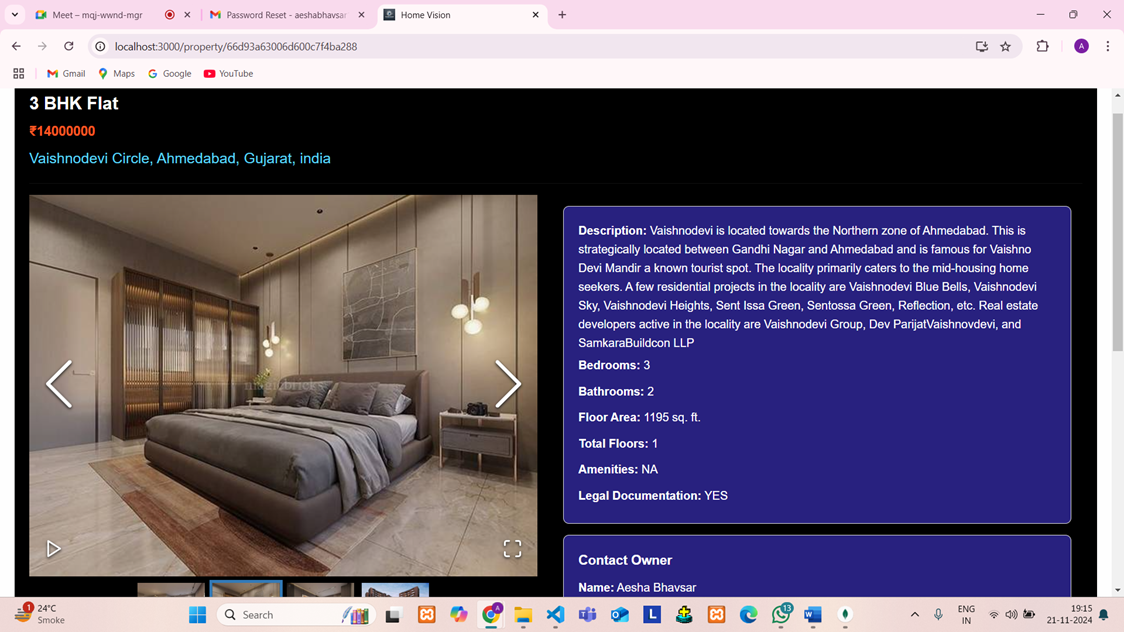Open WhatsApp from the taskbar

click(780, 614)
